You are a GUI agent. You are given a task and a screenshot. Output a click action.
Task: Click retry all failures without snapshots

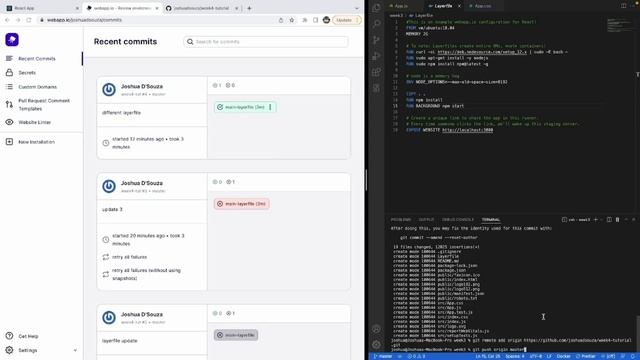coord(146,274)
